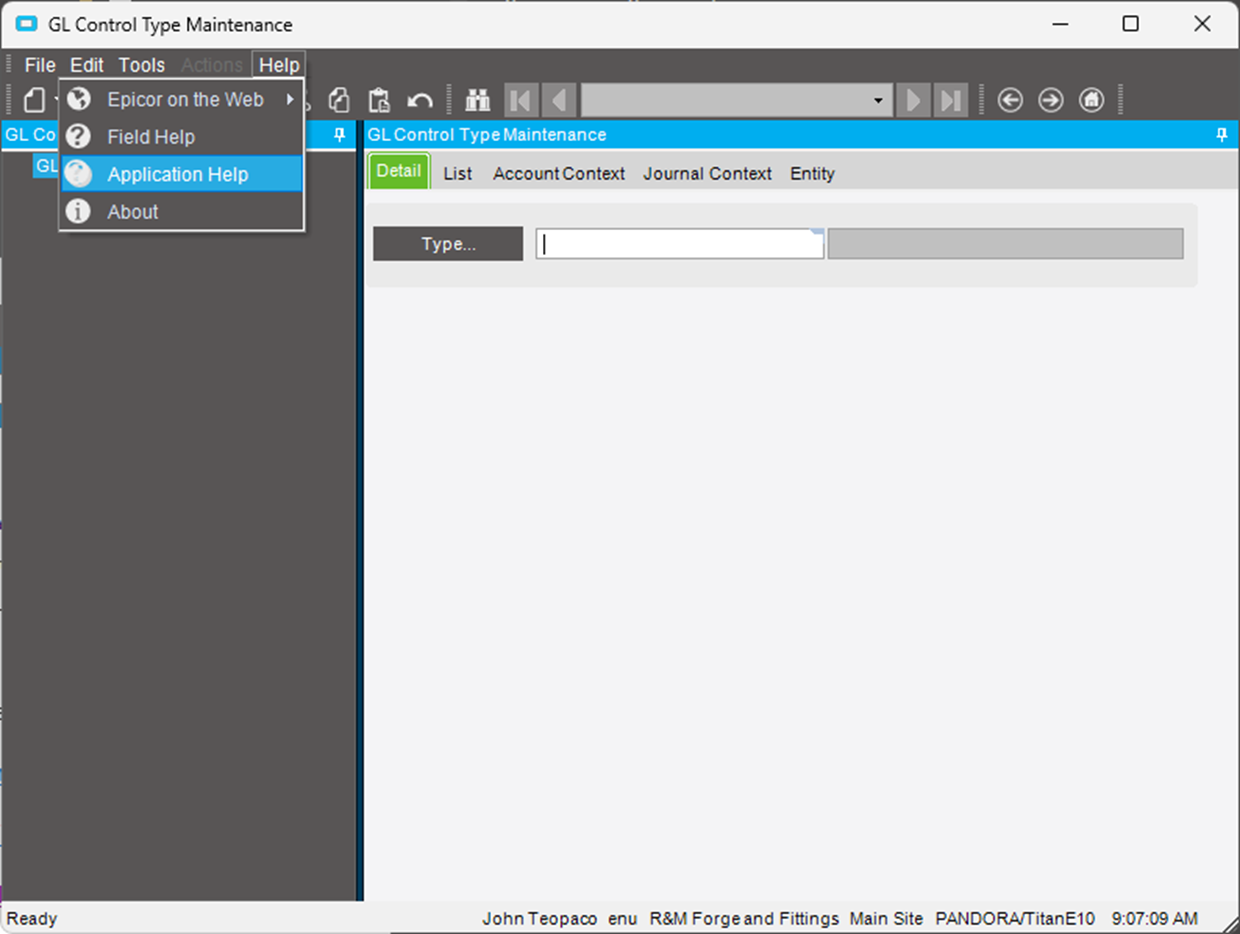
Task: Open Search with the binoculars icon
Action: coord(479,100)
